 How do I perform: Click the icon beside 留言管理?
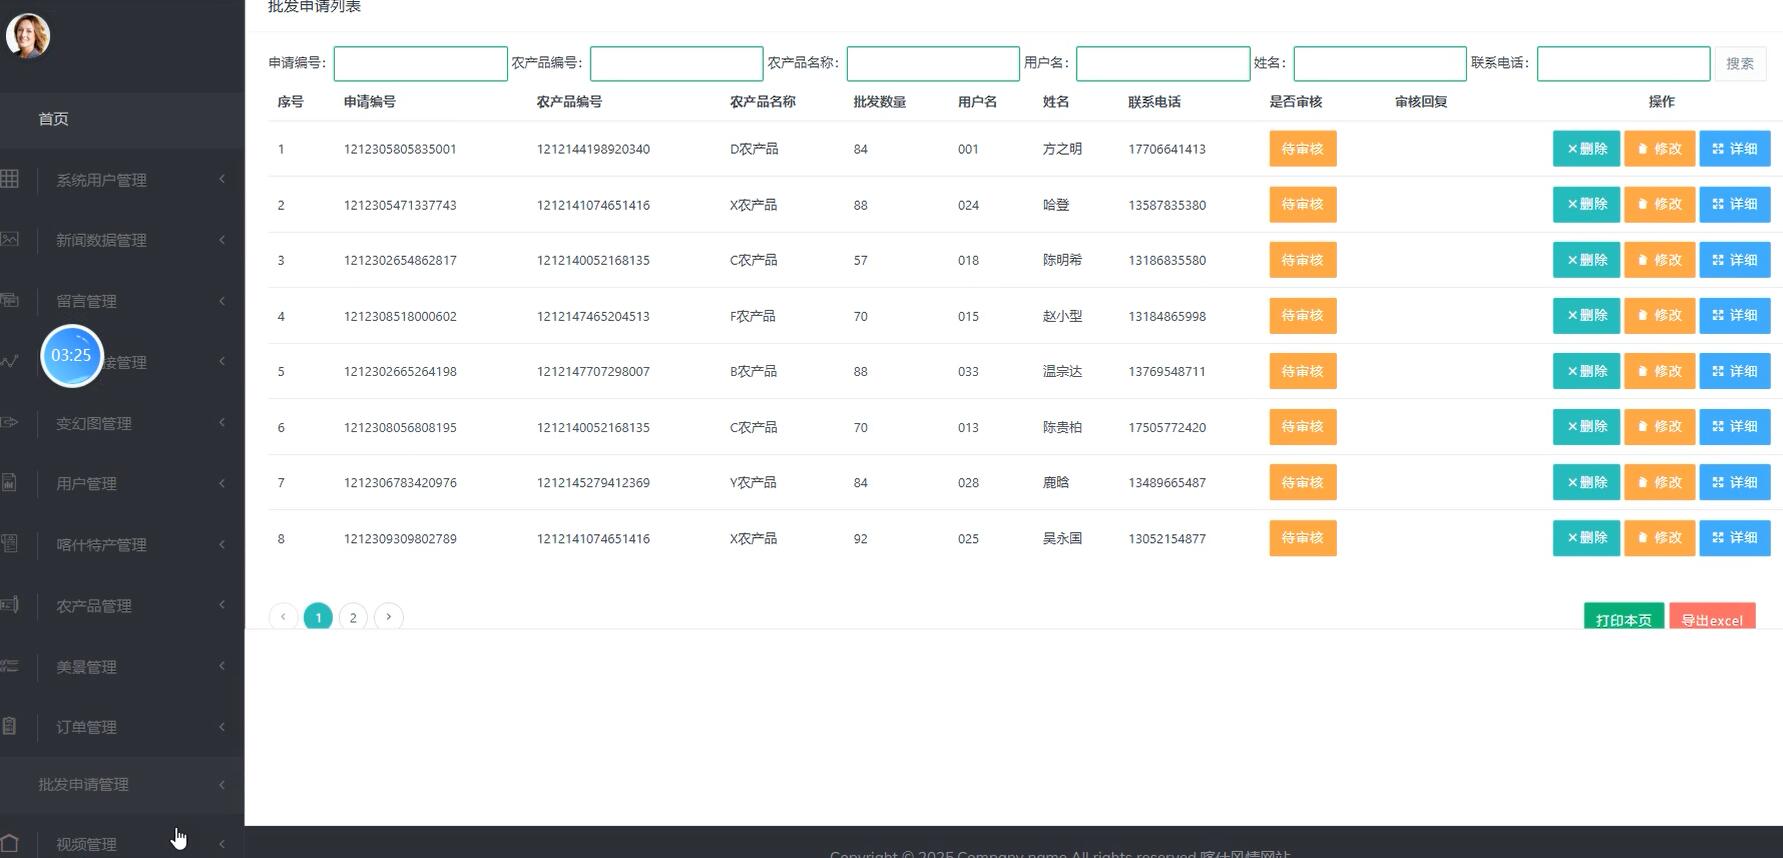tap(10, 300)
